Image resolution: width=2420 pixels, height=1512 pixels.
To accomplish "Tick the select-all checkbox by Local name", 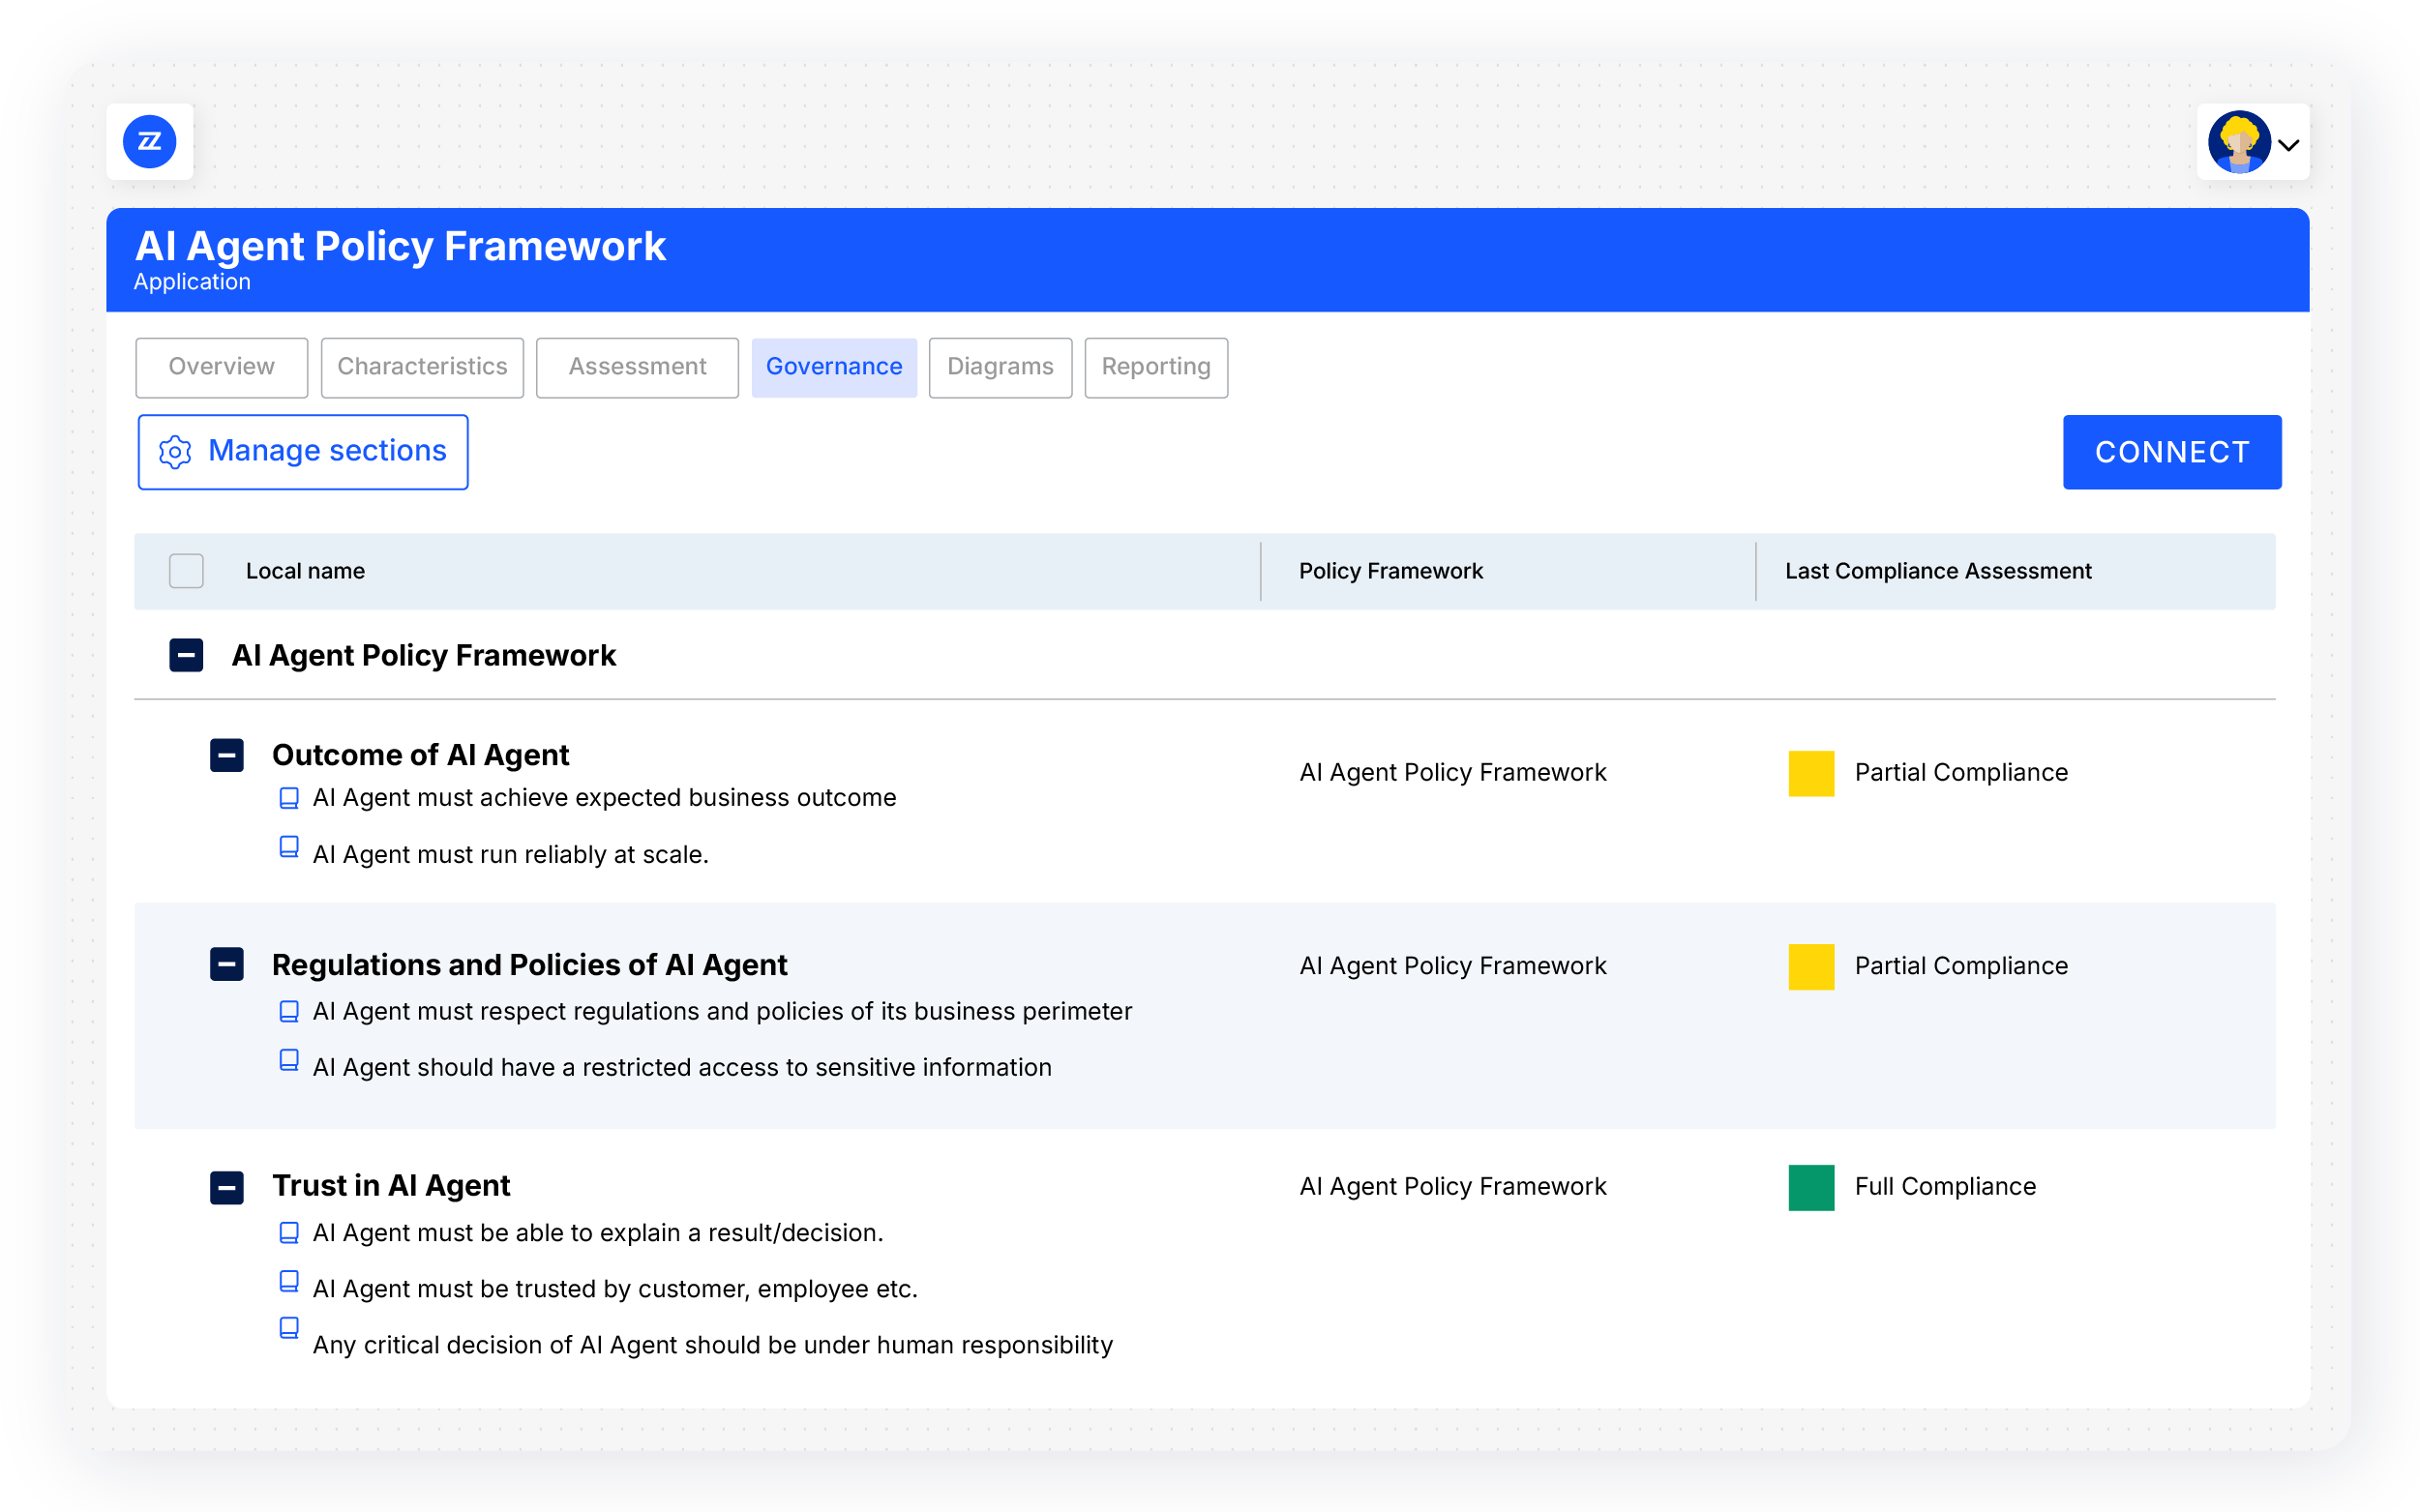I will click(186, 571).
